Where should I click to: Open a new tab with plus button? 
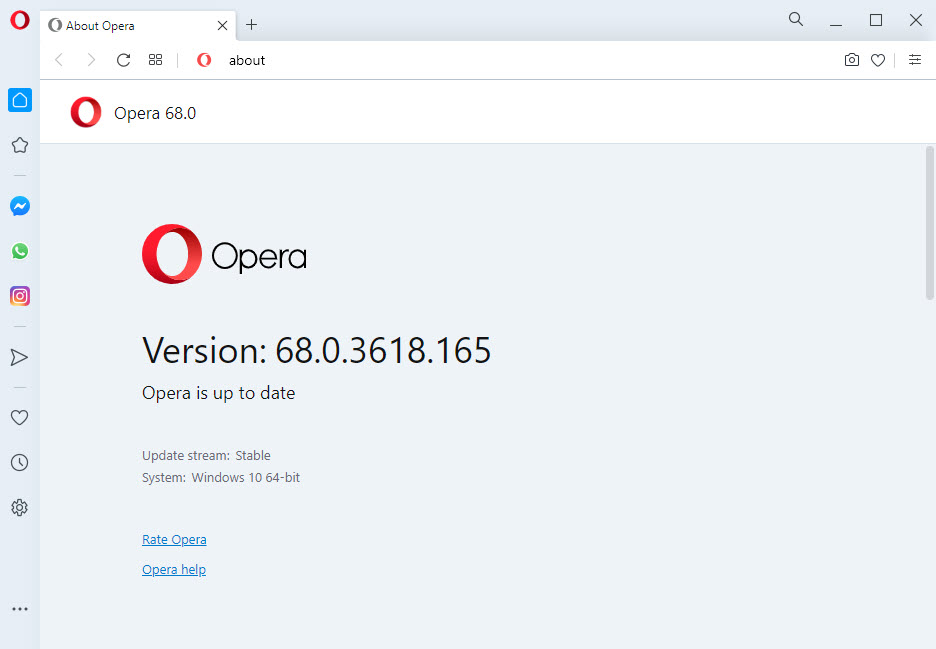251,24
